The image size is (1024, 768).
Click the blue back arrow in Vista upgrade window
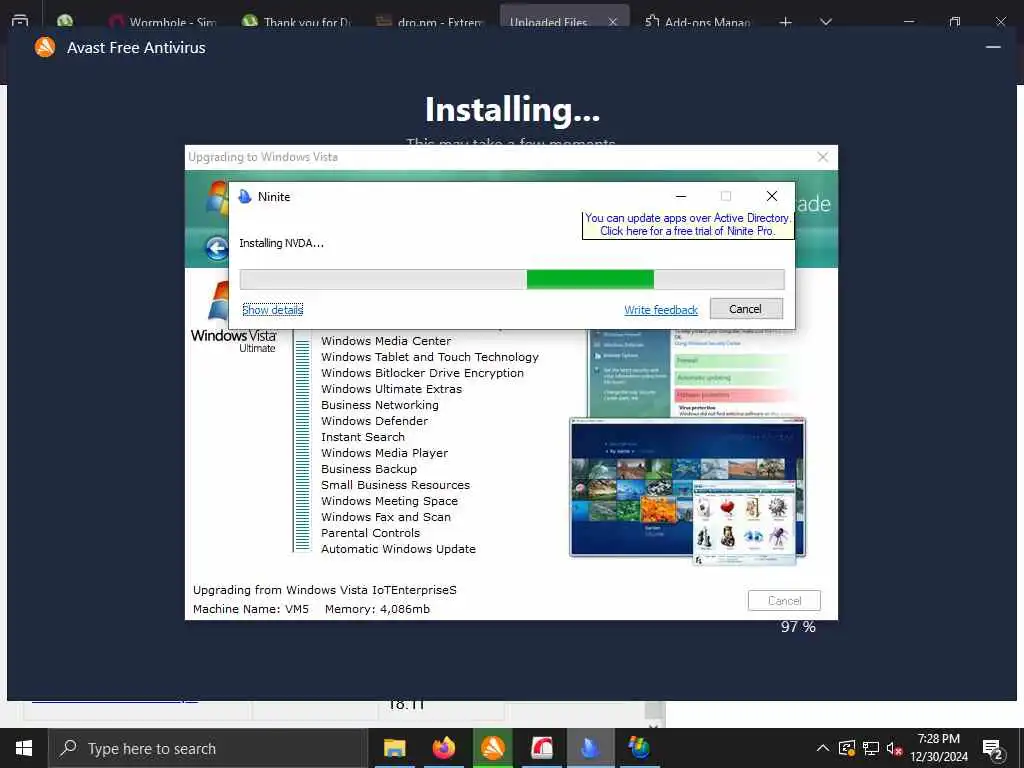point(216,248)
